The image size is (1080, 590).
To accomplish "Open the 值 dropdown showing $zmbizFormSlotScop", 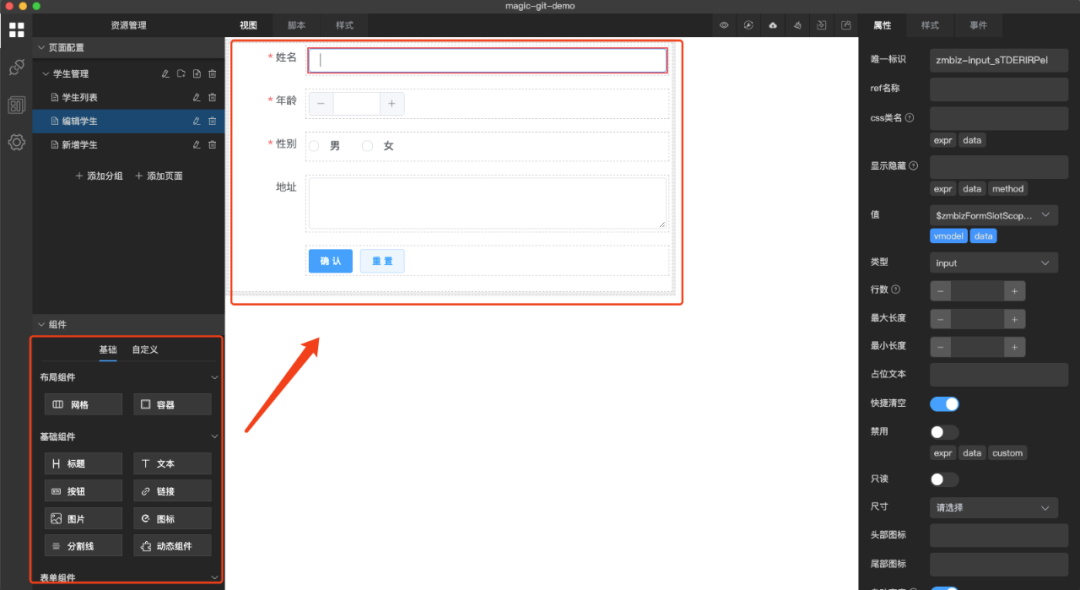I will coord(993,215).
